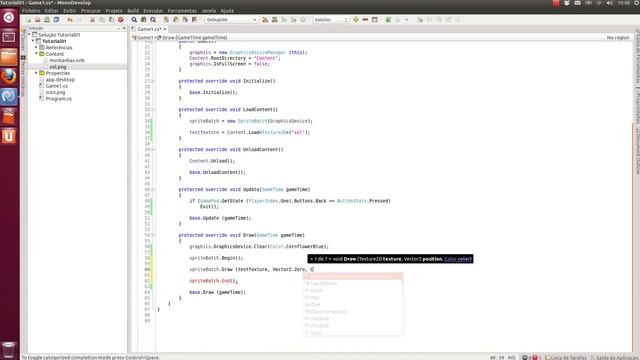Fold the Initialize method at its margin marker
This screenshot has width=640, height=360.
(x=153, y=81)
